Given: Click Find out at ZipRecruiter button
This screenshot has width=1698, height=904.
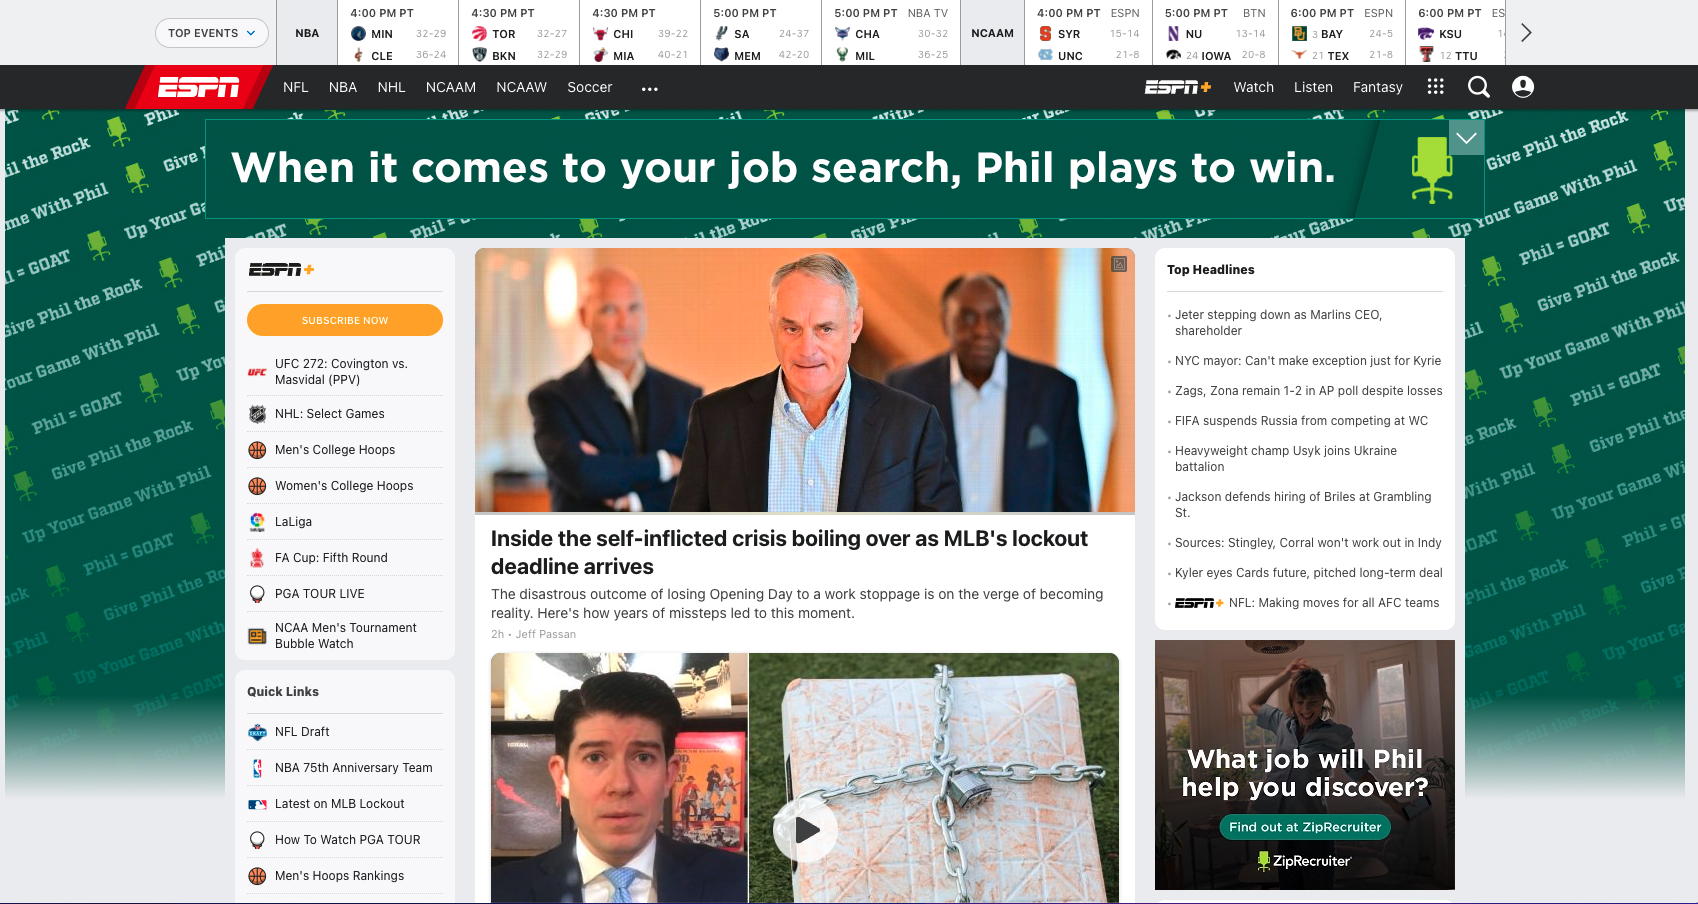Looking at the screenshot, I should point(1305,827).
